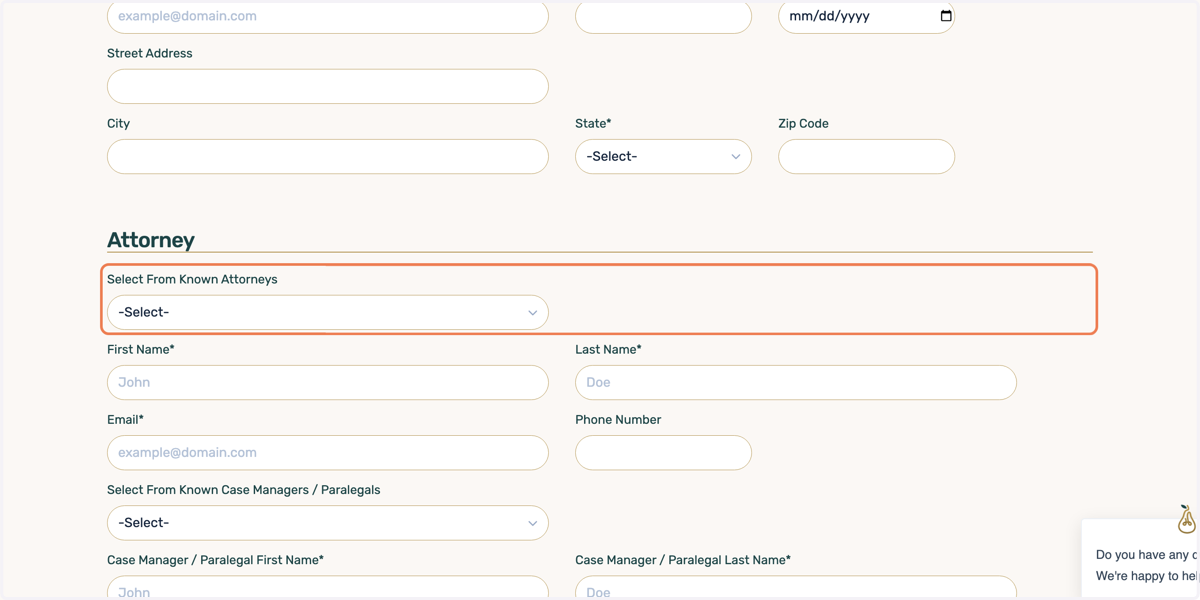Screen dimensions: 1200x600
Task: Click the City input field
Action: pos(328,157)
